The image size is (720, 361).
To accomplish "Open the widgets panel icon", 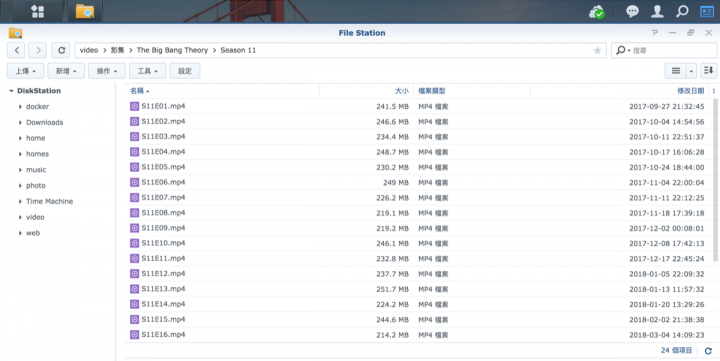I will coord(707,11).
